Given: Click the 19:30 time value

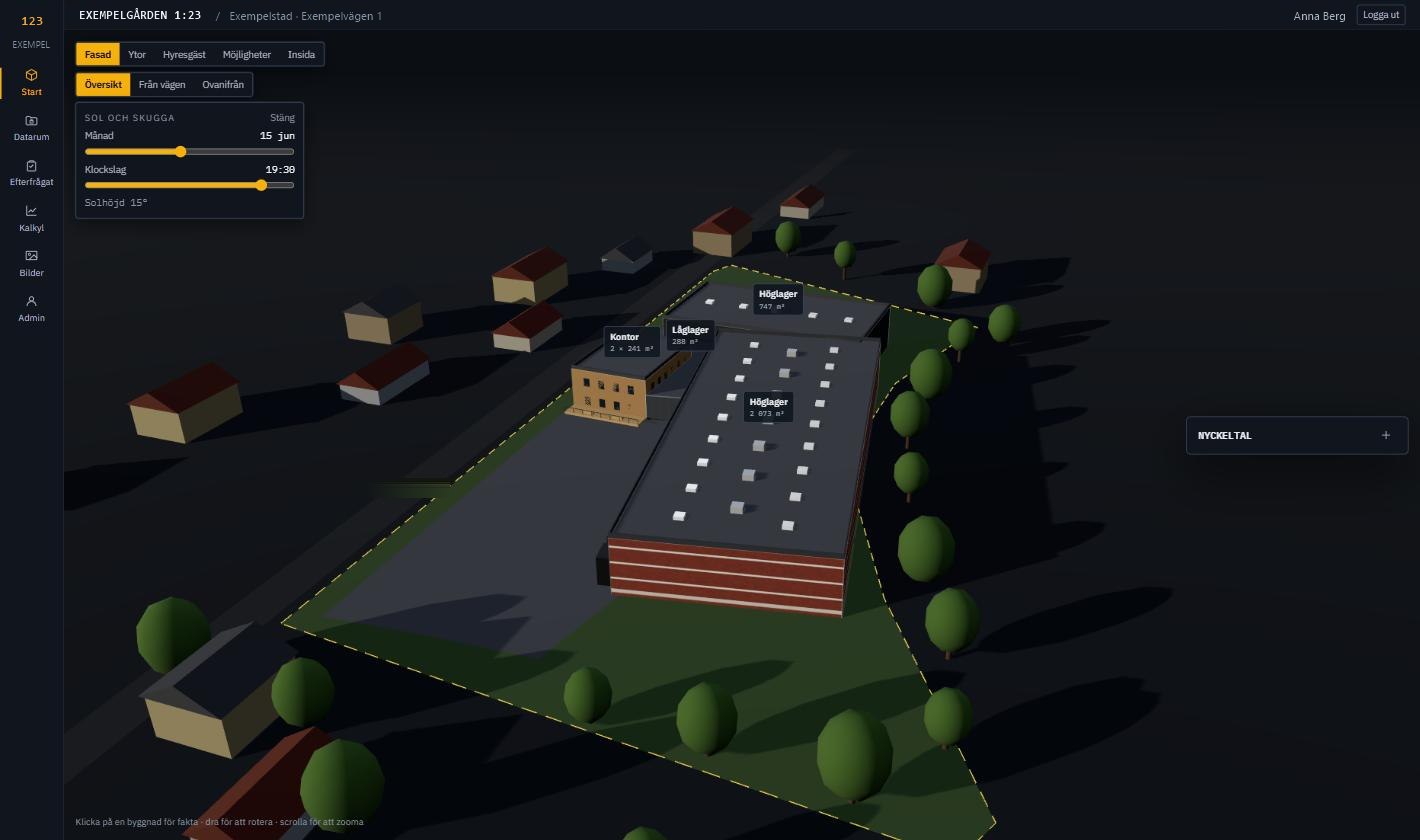Looking at the screenshot, I should 280,170.
